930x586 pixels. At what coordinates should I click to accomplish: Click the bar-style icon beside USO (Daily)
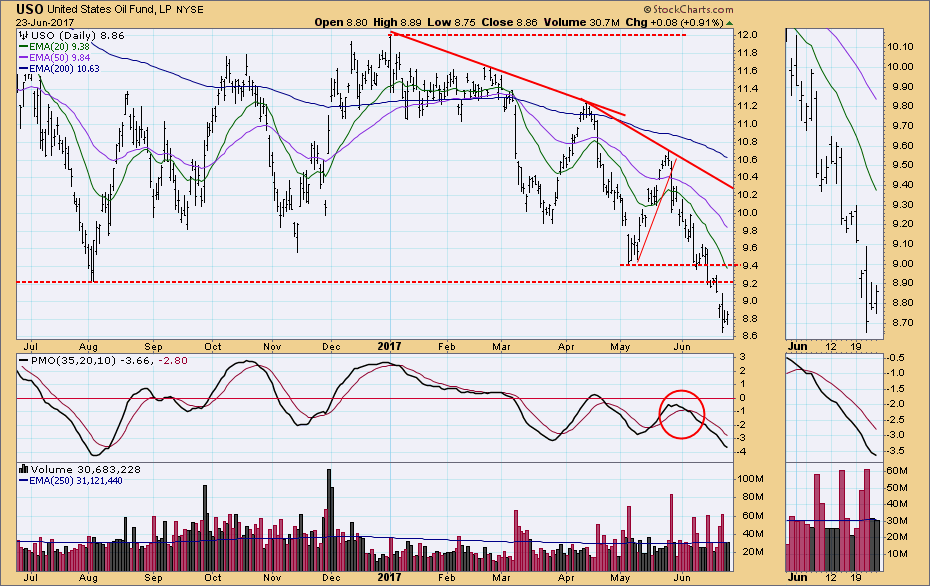tap(24, 36)
